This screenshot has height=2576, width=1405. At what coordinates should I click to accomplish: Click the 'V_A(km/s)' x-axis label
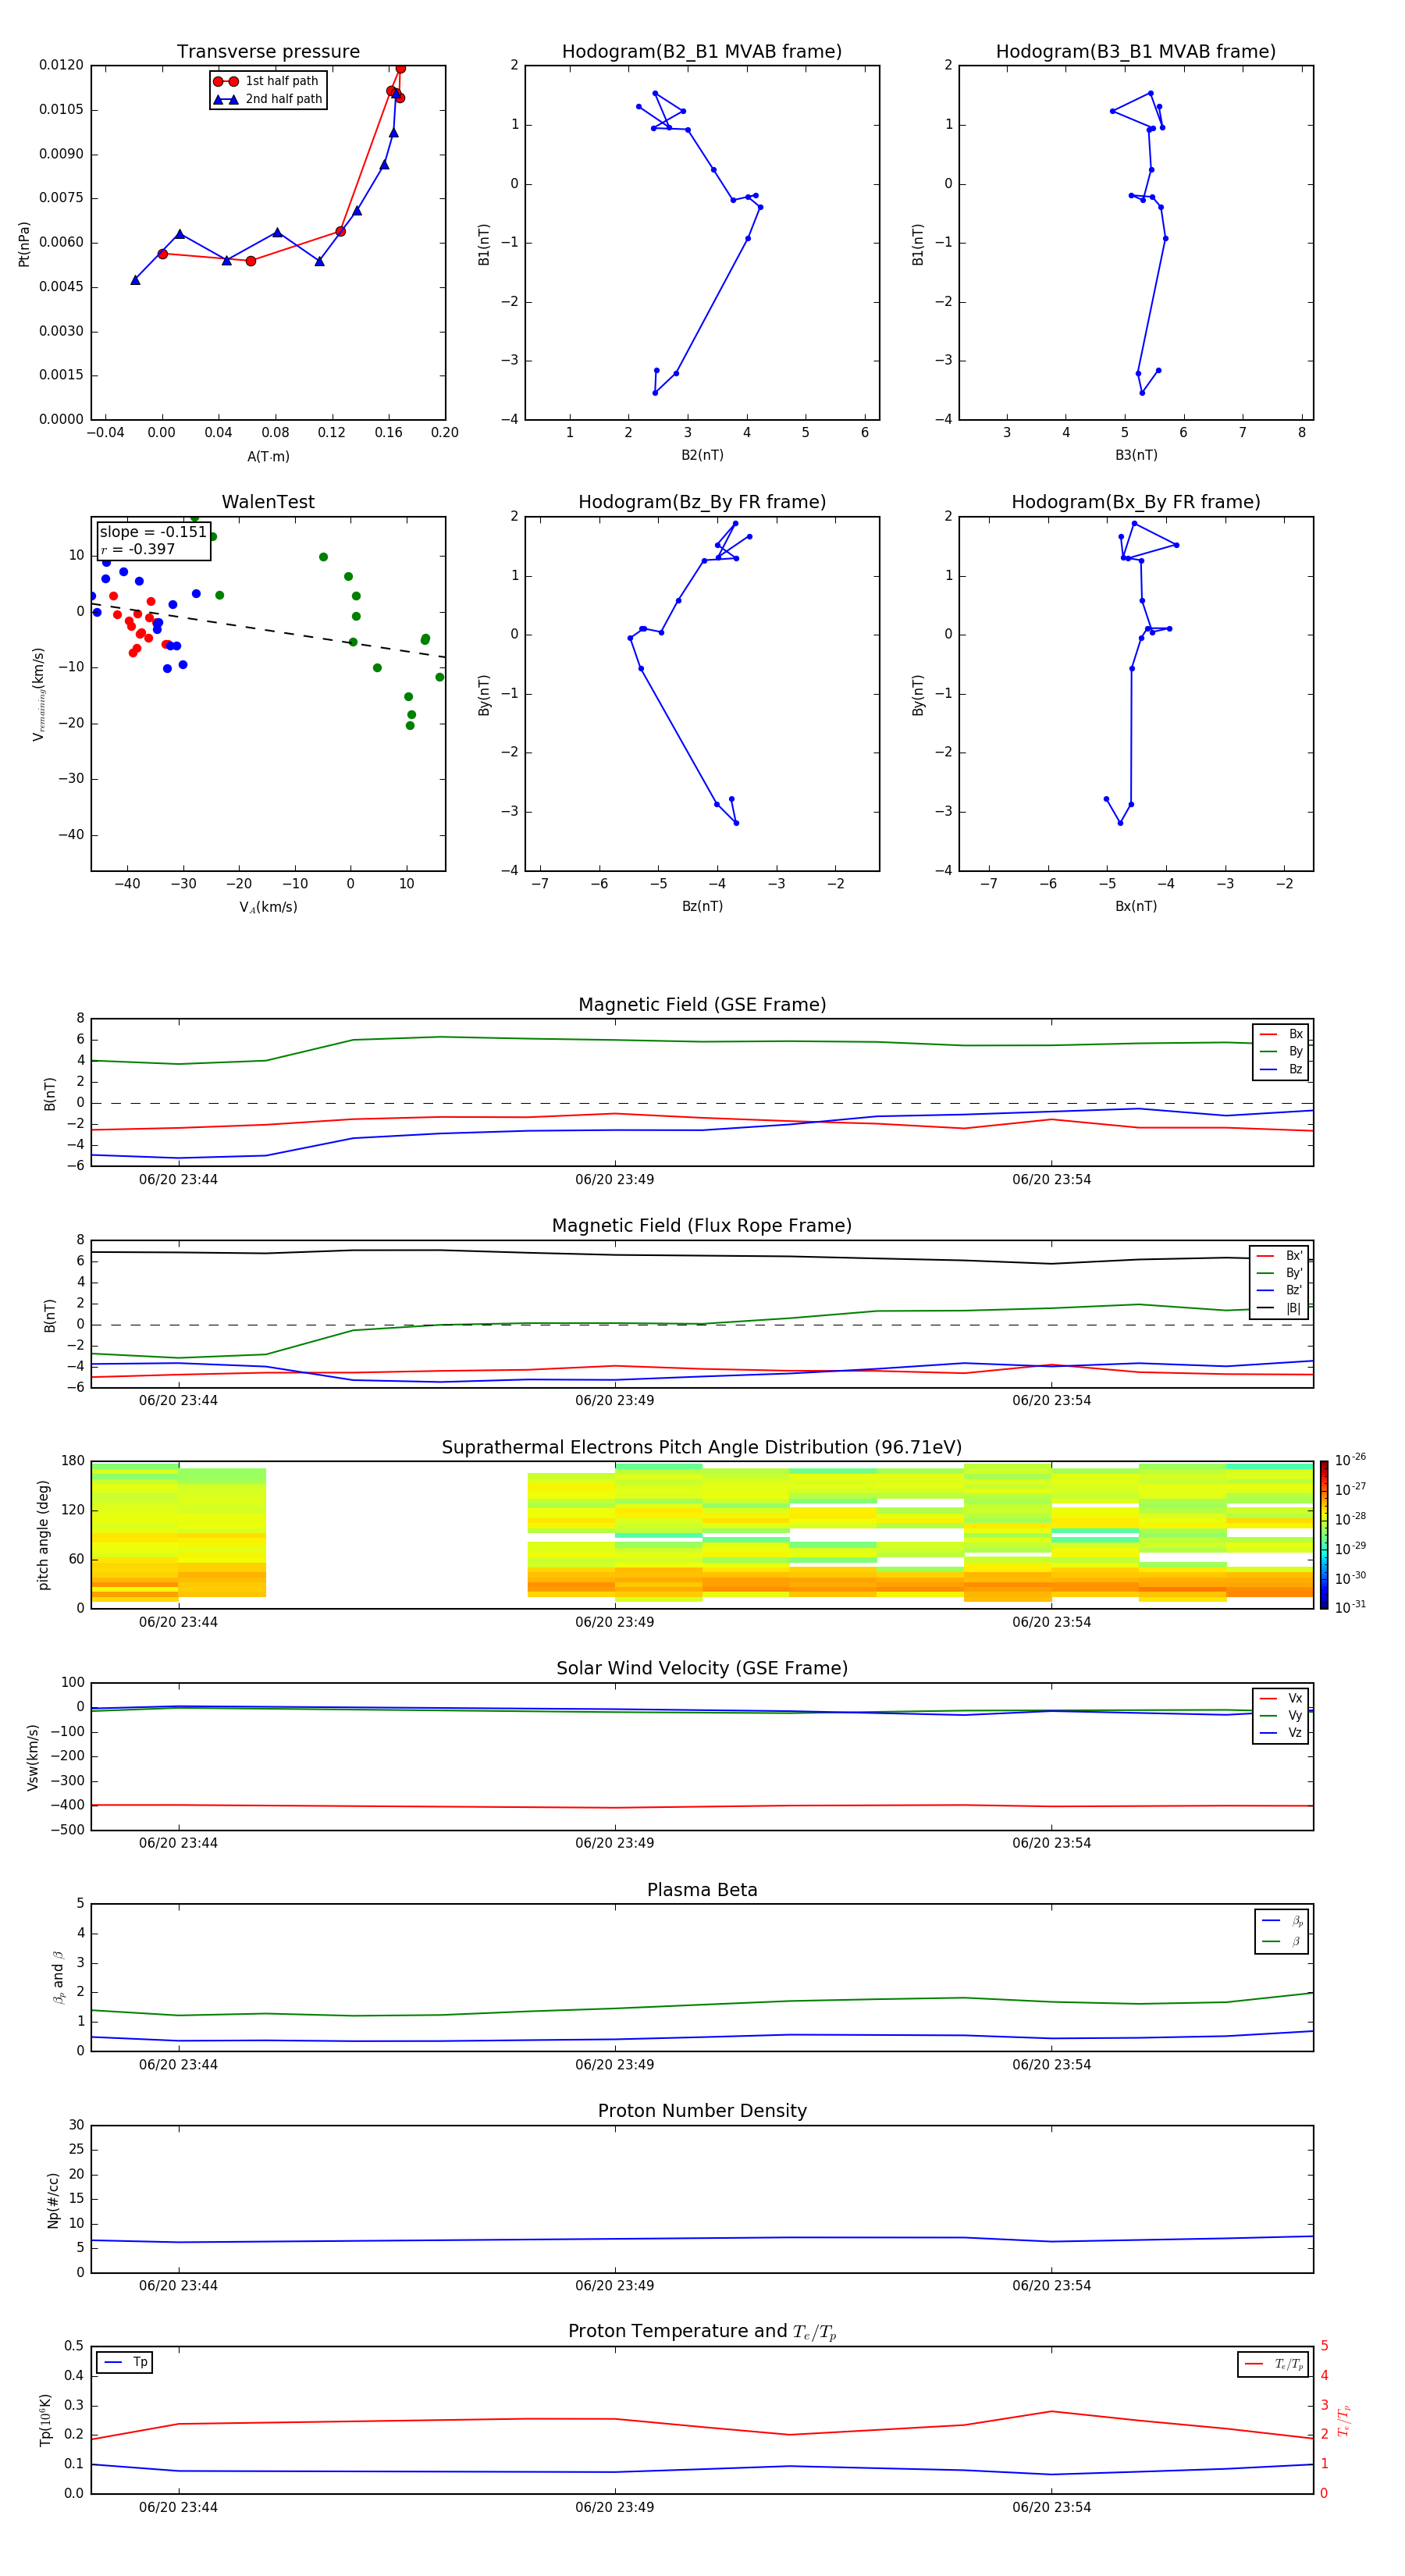268,907
